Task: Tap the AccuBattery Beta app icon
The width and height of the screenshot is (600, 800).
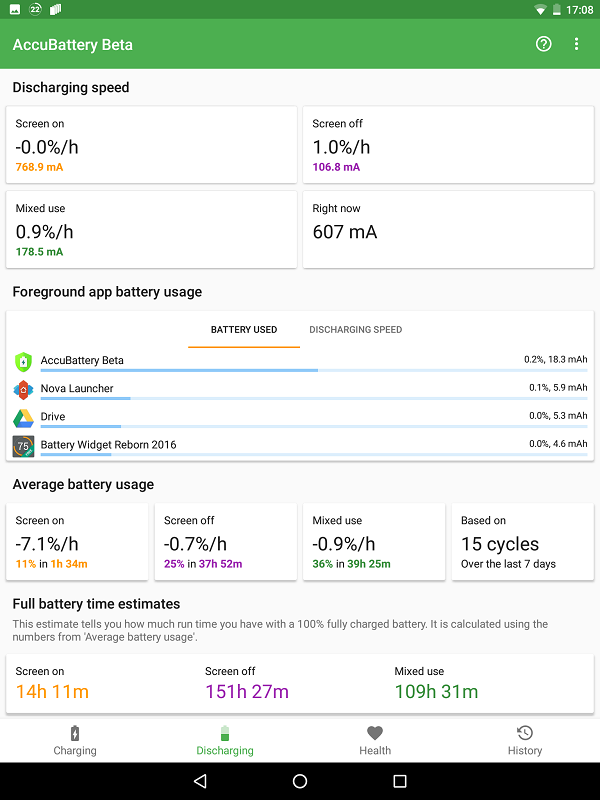Action: (x=24, y=362)
